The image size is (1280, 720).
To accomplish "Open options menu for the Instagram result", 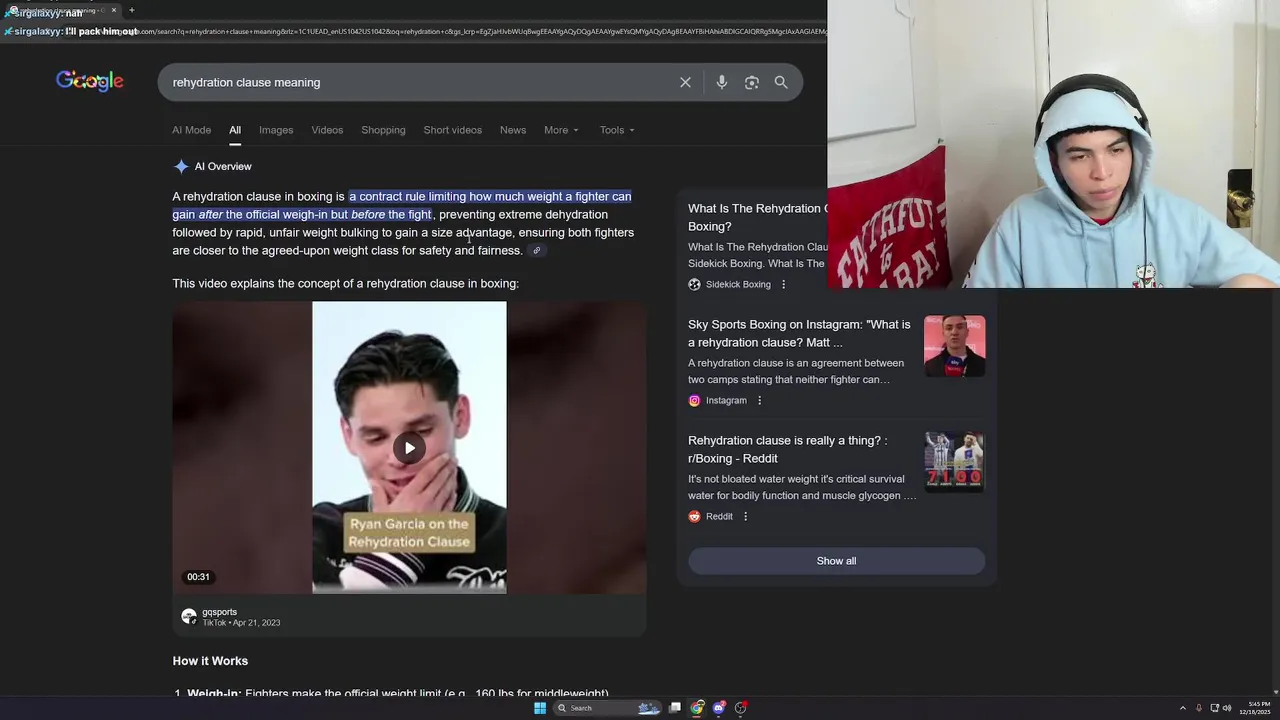I will (x=759, y=400).
